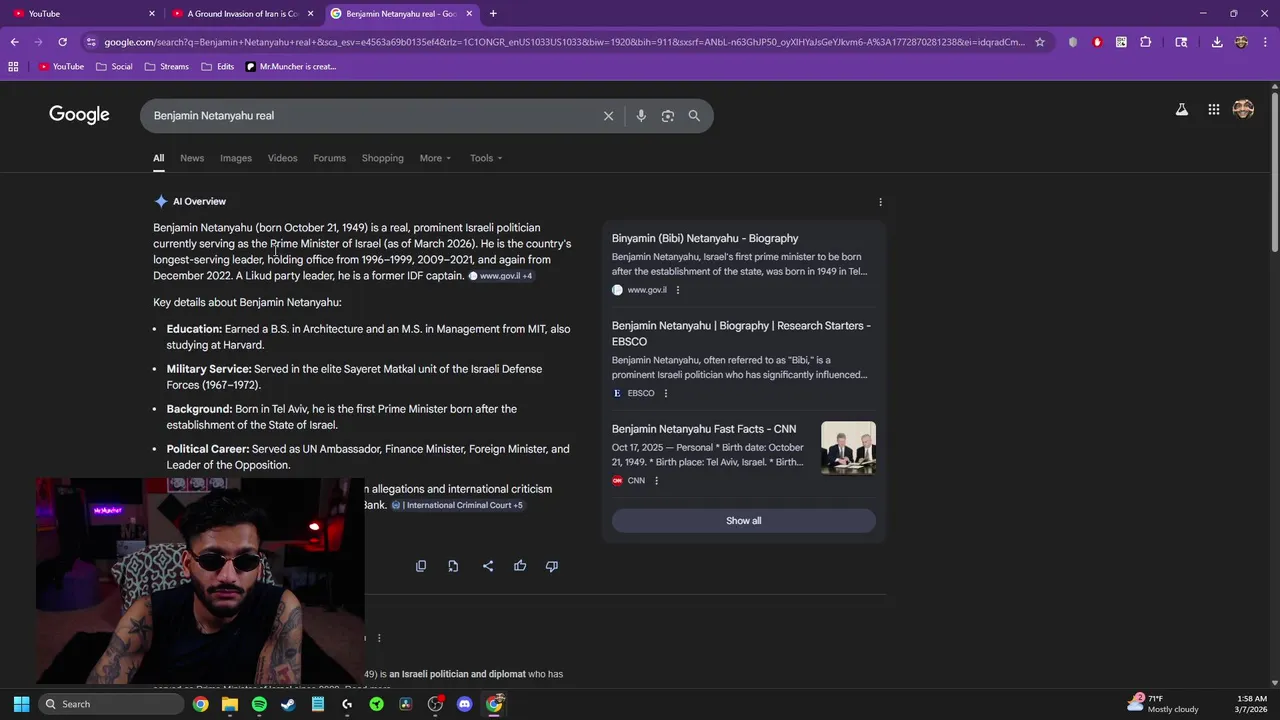Open the red hand ad blocker extension
This screenshot has height=720, width=1280.
[1097, 42]
